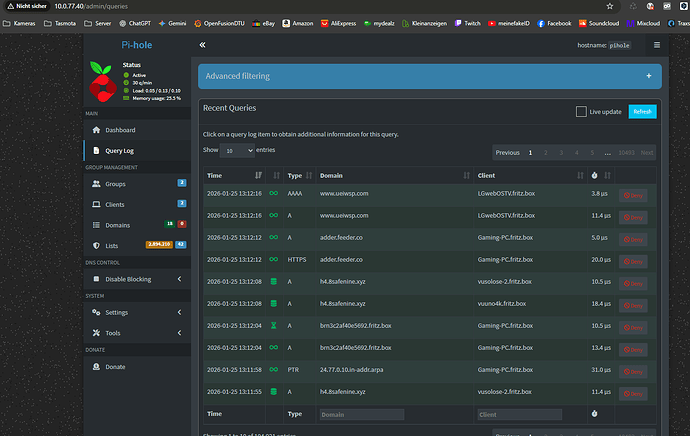Click the Donate icon in sidebar
This screenshot has height=436, width=690.
96,366
